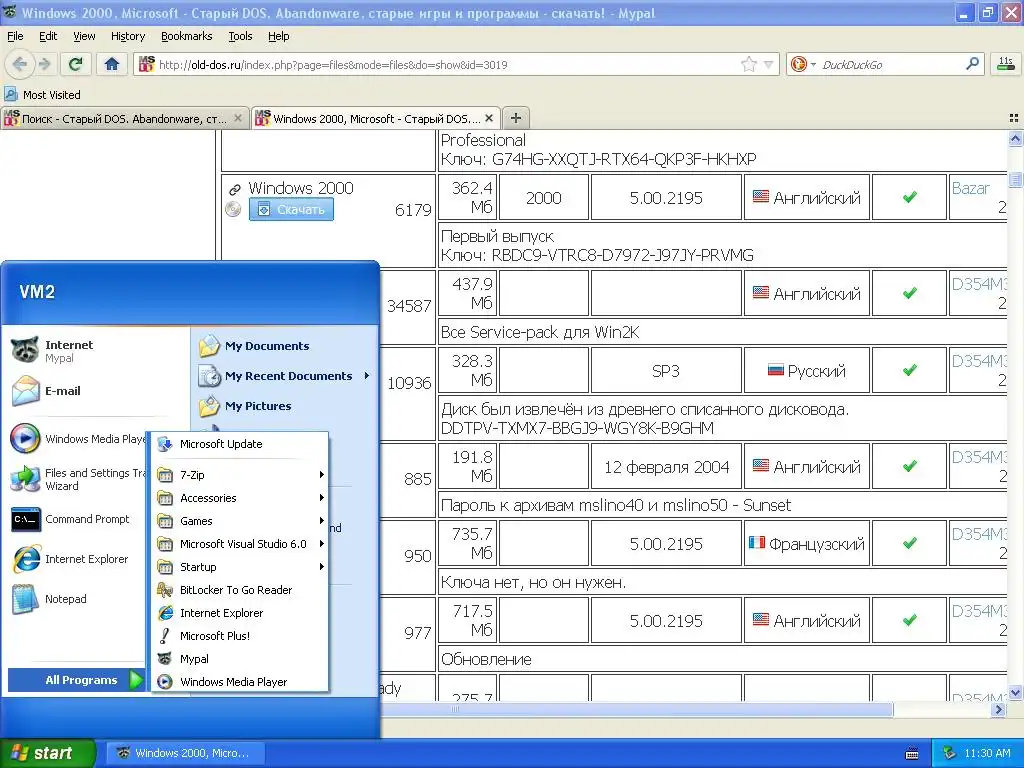Bookmark this page with the star icon
This screenshot has width=1024, height=768.
[x=748, y=64]
